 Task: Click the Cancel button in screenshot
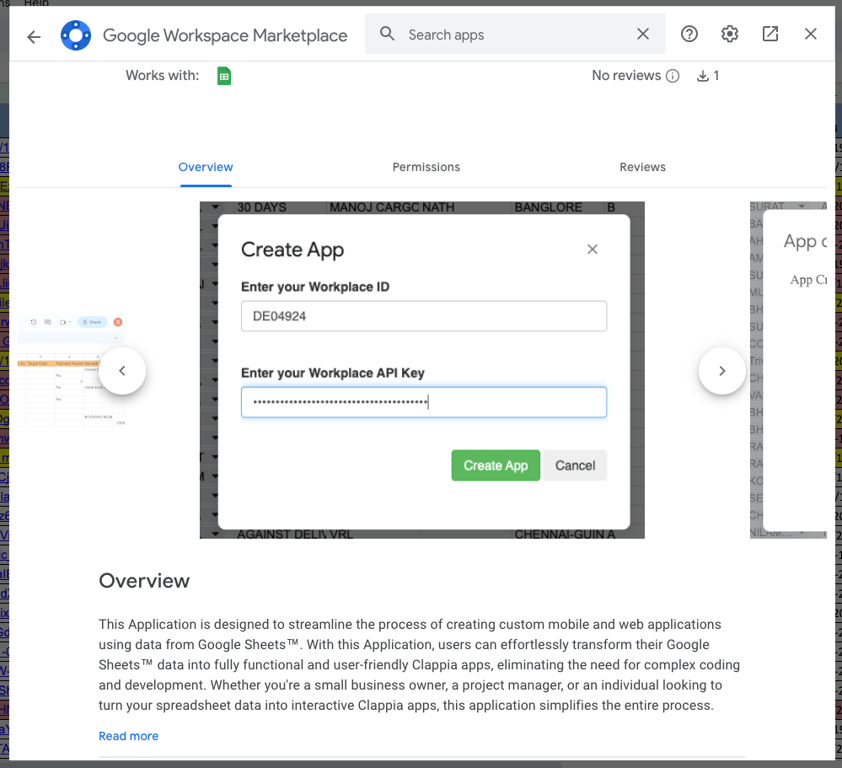575,465
